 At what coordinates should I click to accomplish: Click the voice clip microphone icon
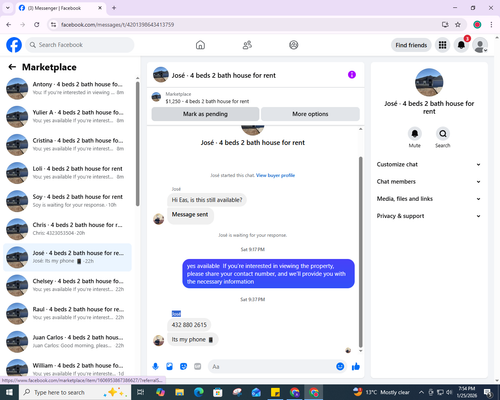click(x=155, y=367)
